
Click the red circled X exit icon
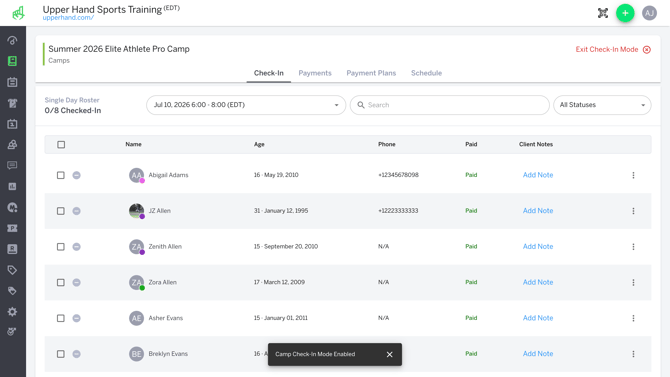[x=647, y=50]
